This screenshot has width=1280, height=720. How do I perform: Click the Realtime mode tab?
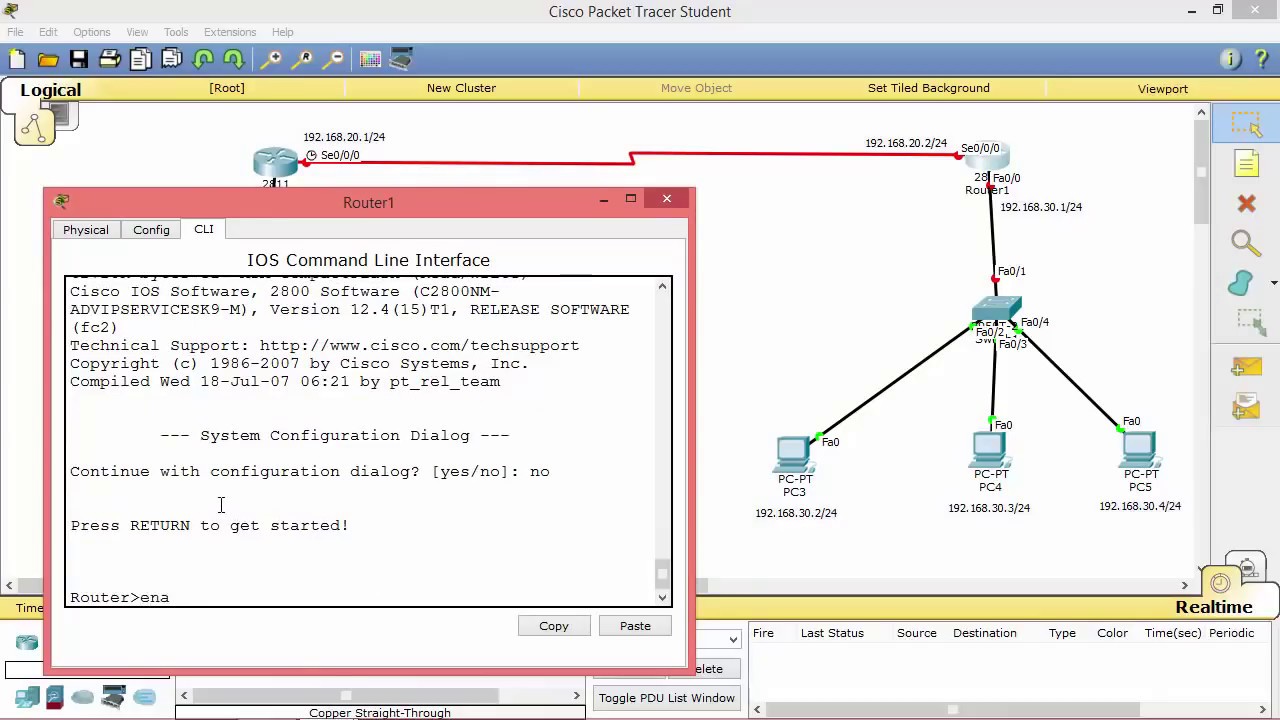1214,607
